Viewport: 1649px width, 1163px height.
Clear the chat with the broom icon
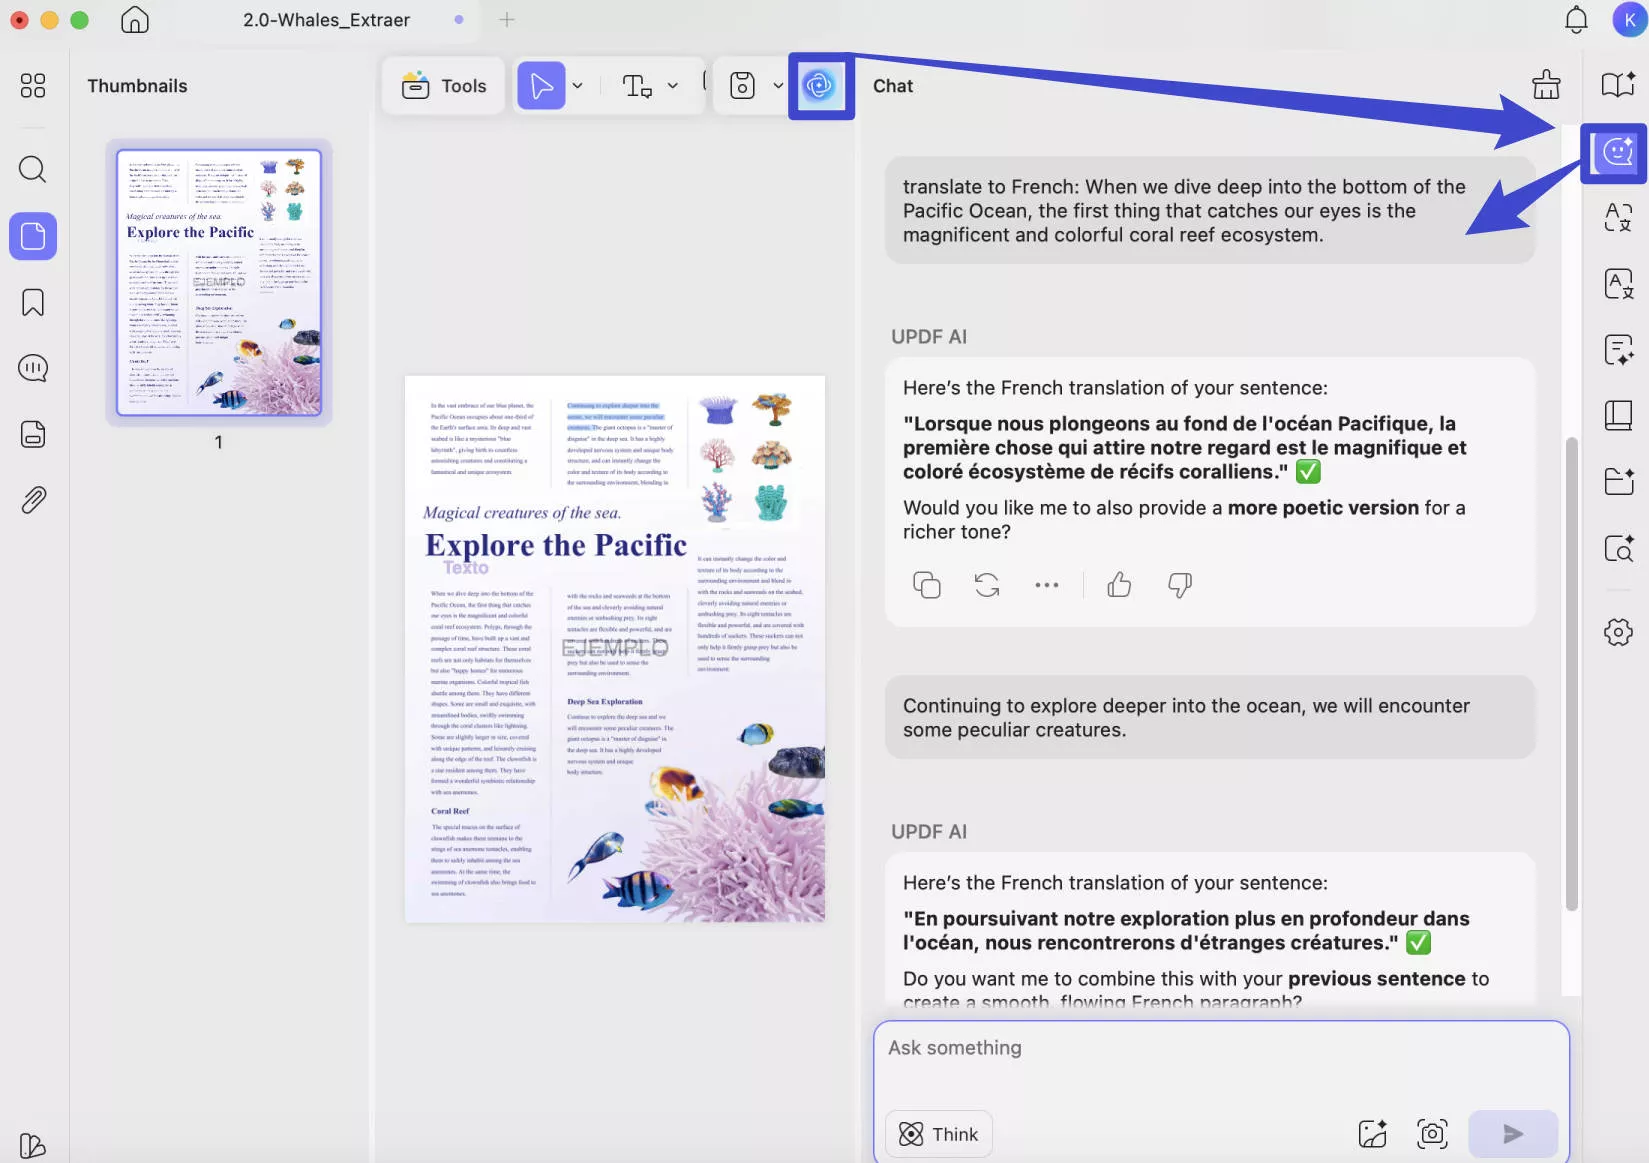click(x=1546, y=85)
